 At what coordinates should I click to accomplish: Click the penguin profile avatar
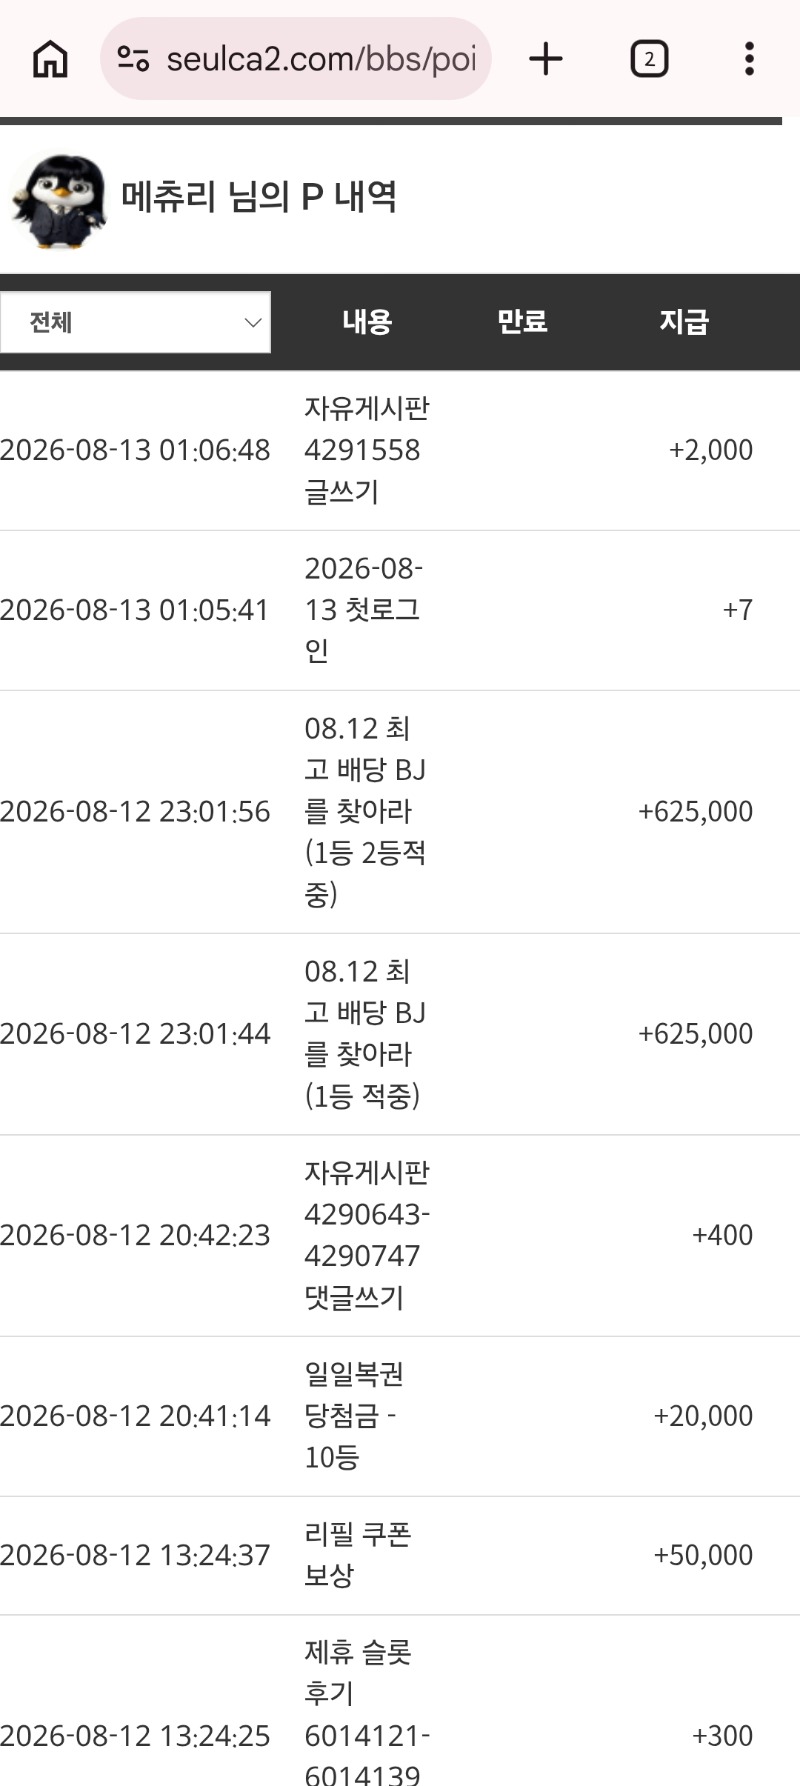(59, 201)
